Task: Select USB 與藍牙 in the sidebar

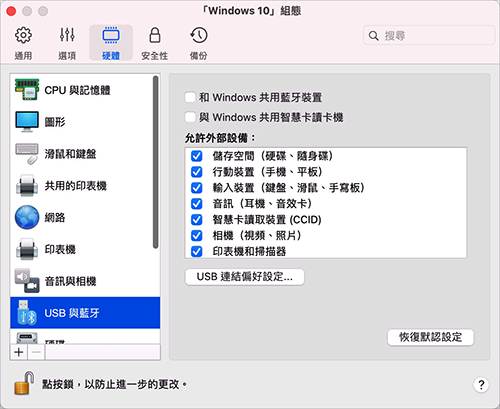Action: click(85, 313)
